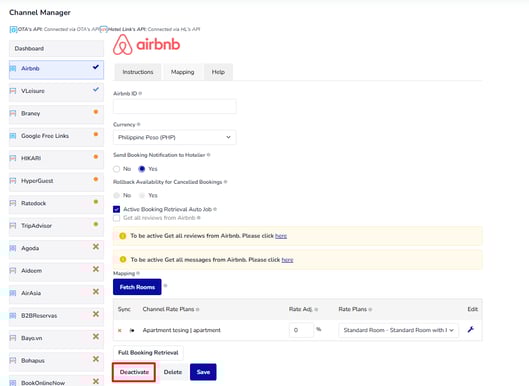The image size is (529, 386).
Task: Switch to the Mapping tab
Action: tap(183, 72)
